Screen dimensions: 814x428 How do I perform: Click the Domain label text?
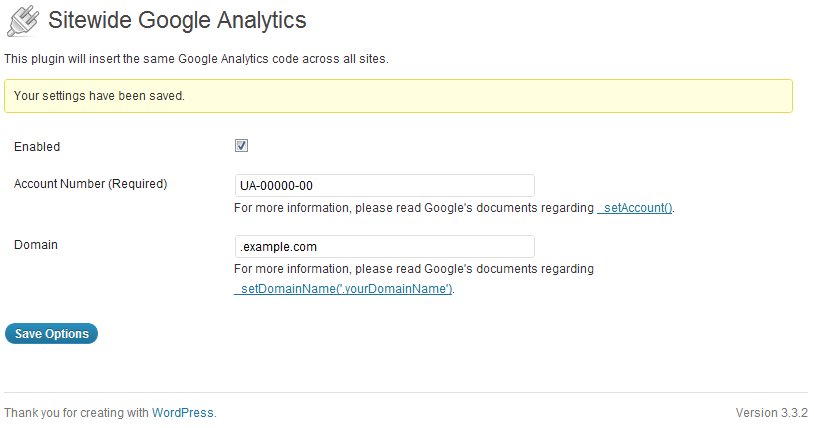point(36,245)
